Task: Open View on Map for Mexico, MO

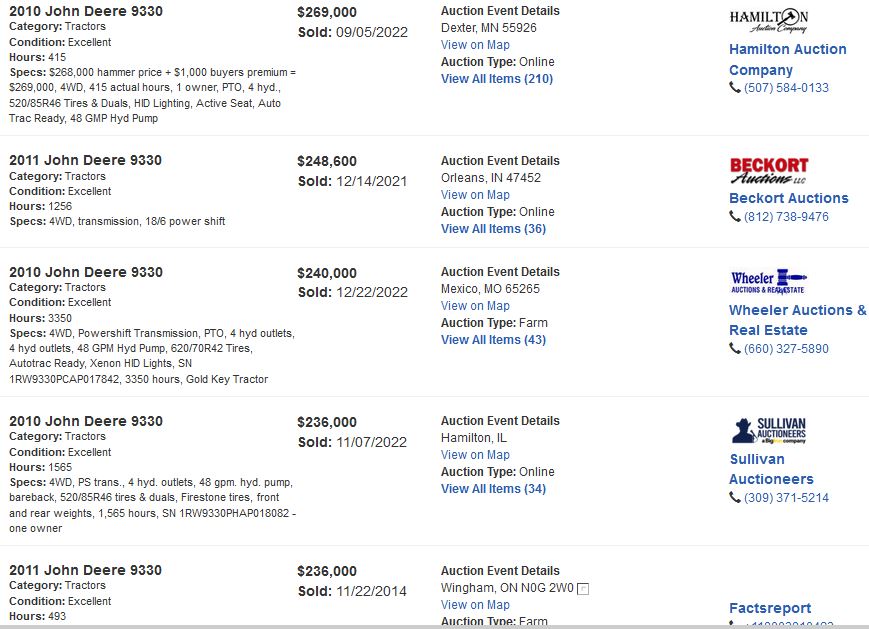Action: click(475, 305)
